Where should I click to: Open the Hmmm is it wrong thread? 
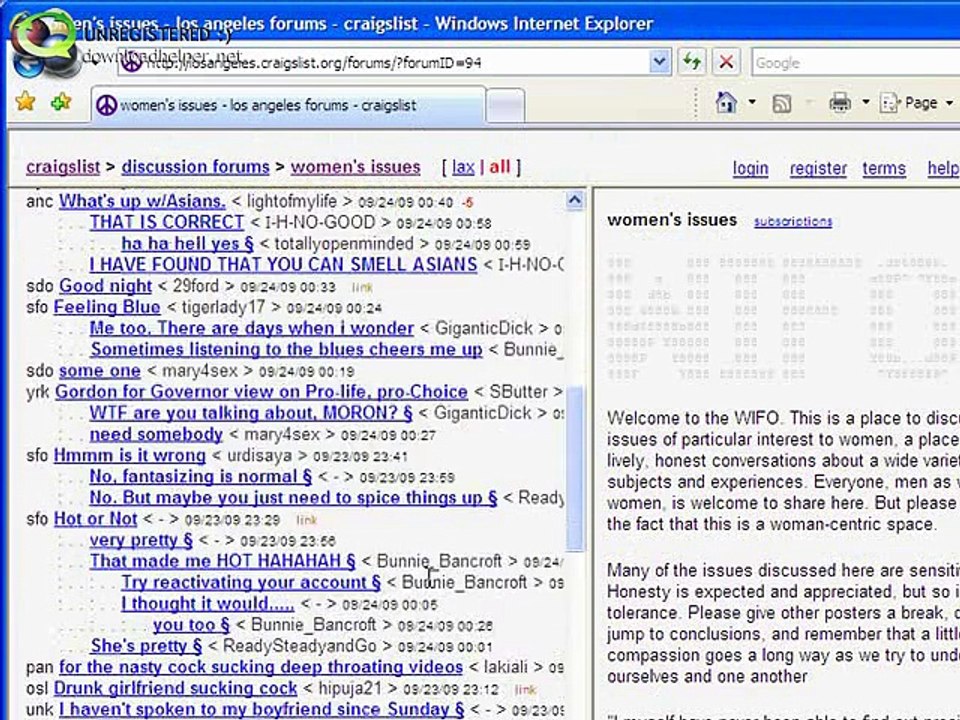pyautogui.click(x=130, y=456)
